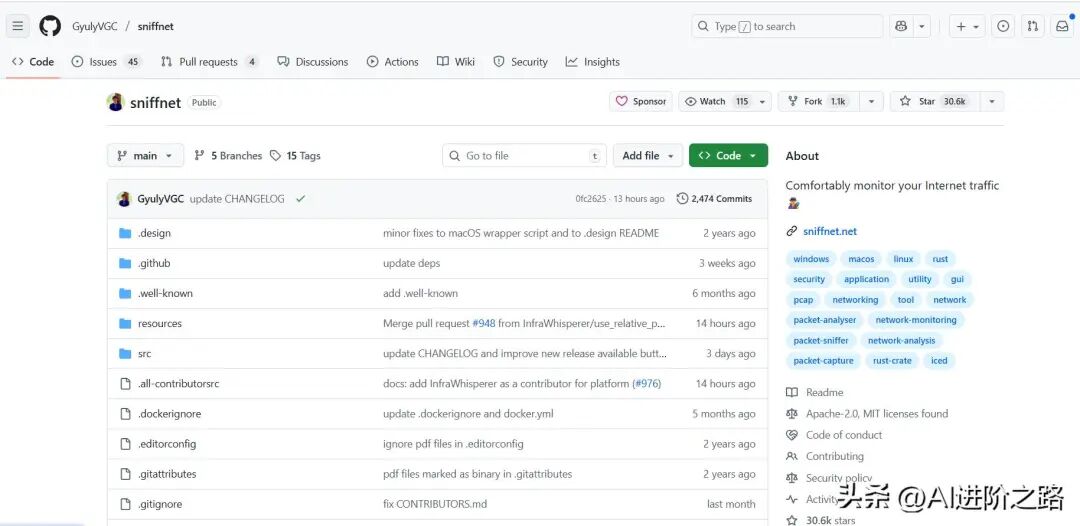Star the sniffnet repository
The image size is (1080, 526).
point(935,102)
